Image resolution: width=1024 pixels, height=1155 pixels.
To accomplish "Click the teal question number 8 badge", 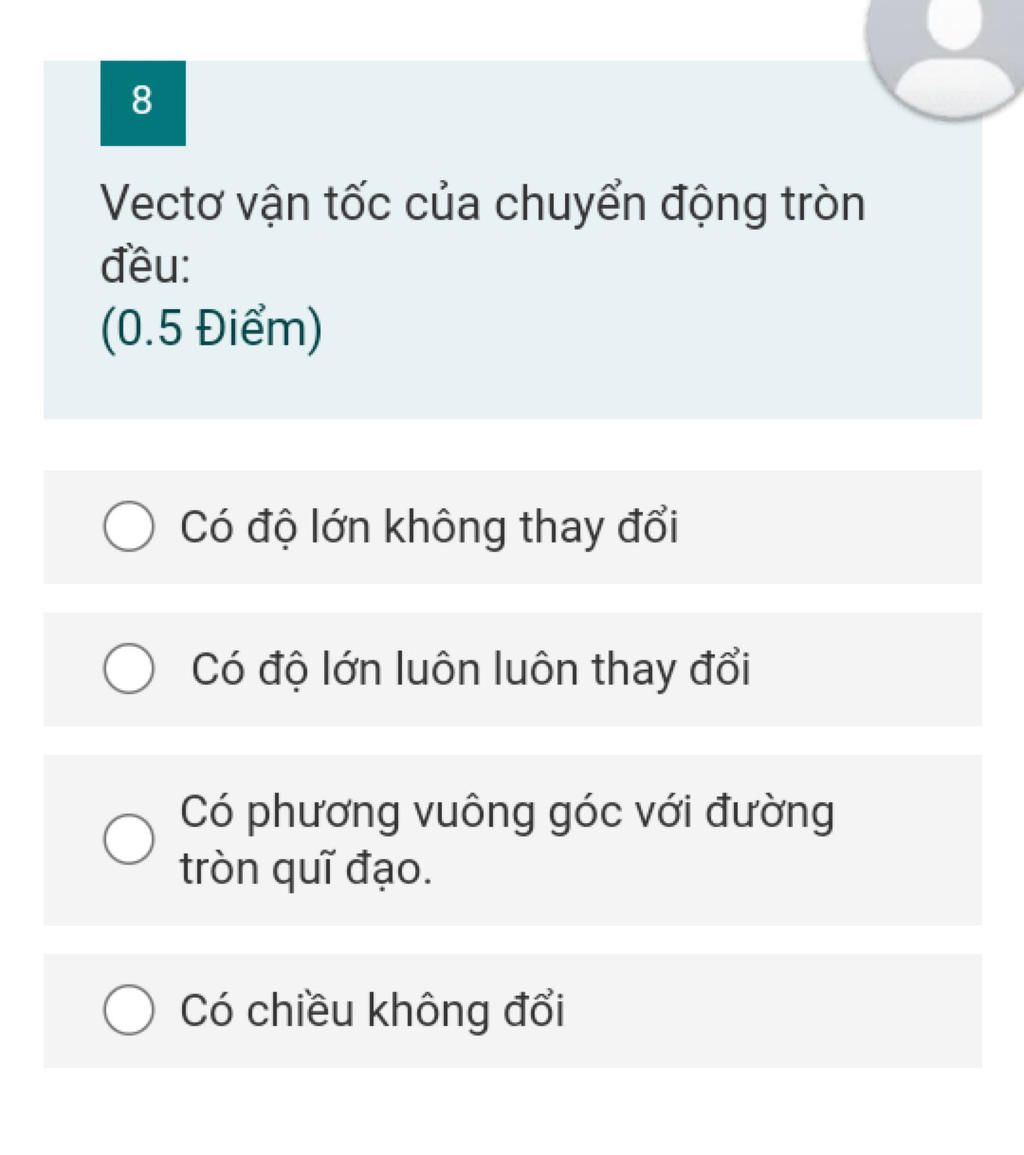I will pyautogui.click(x=143, y=103).
